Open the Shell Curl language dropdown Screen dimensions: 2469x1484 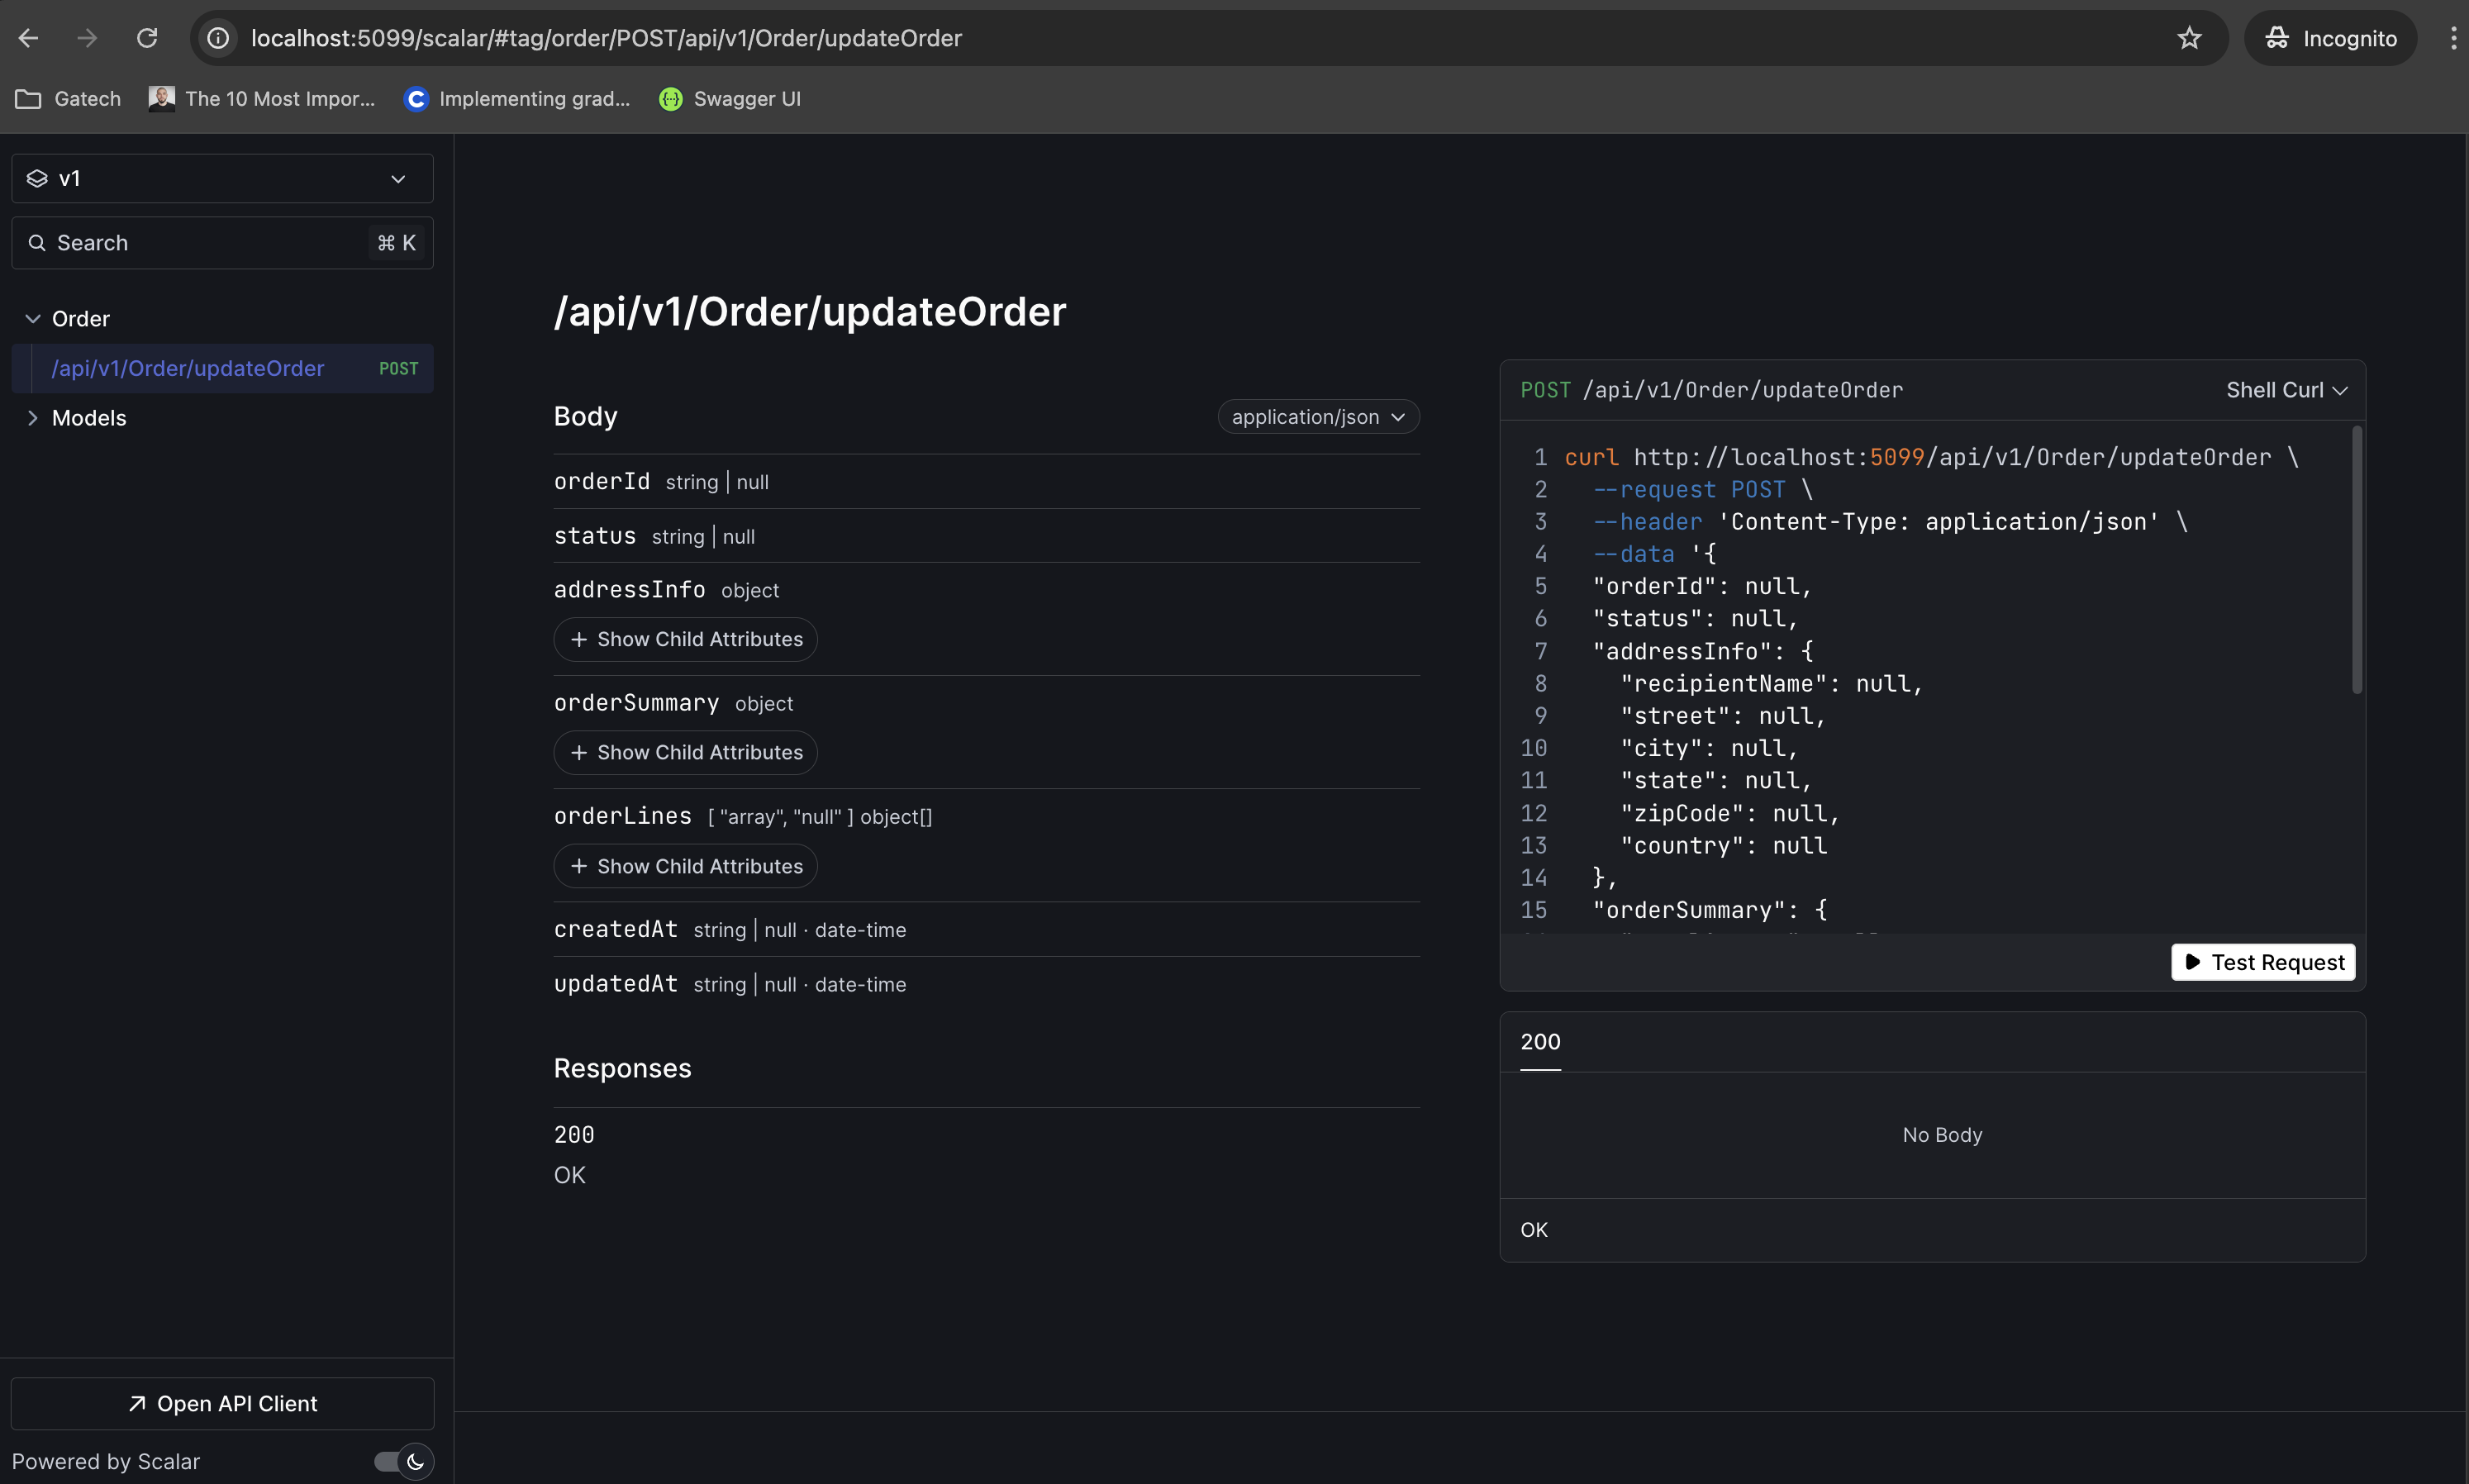pos(2286,390)
